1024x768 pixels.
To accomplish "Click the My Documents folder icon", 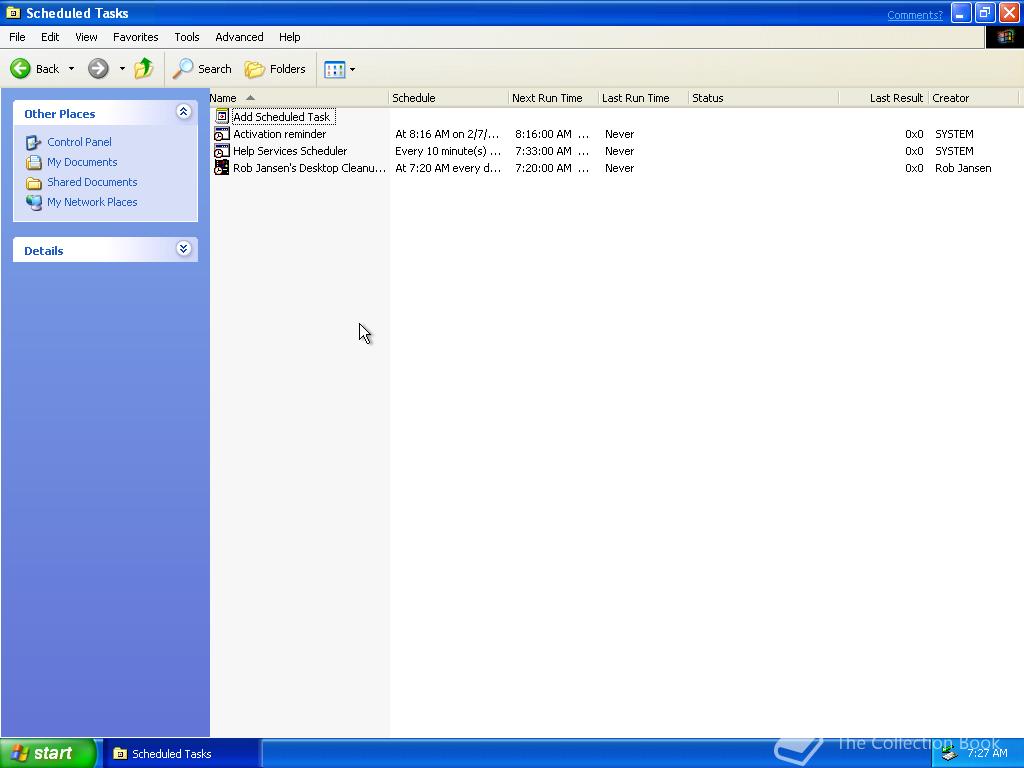I will pyautogui.click(x=33, y=163).
